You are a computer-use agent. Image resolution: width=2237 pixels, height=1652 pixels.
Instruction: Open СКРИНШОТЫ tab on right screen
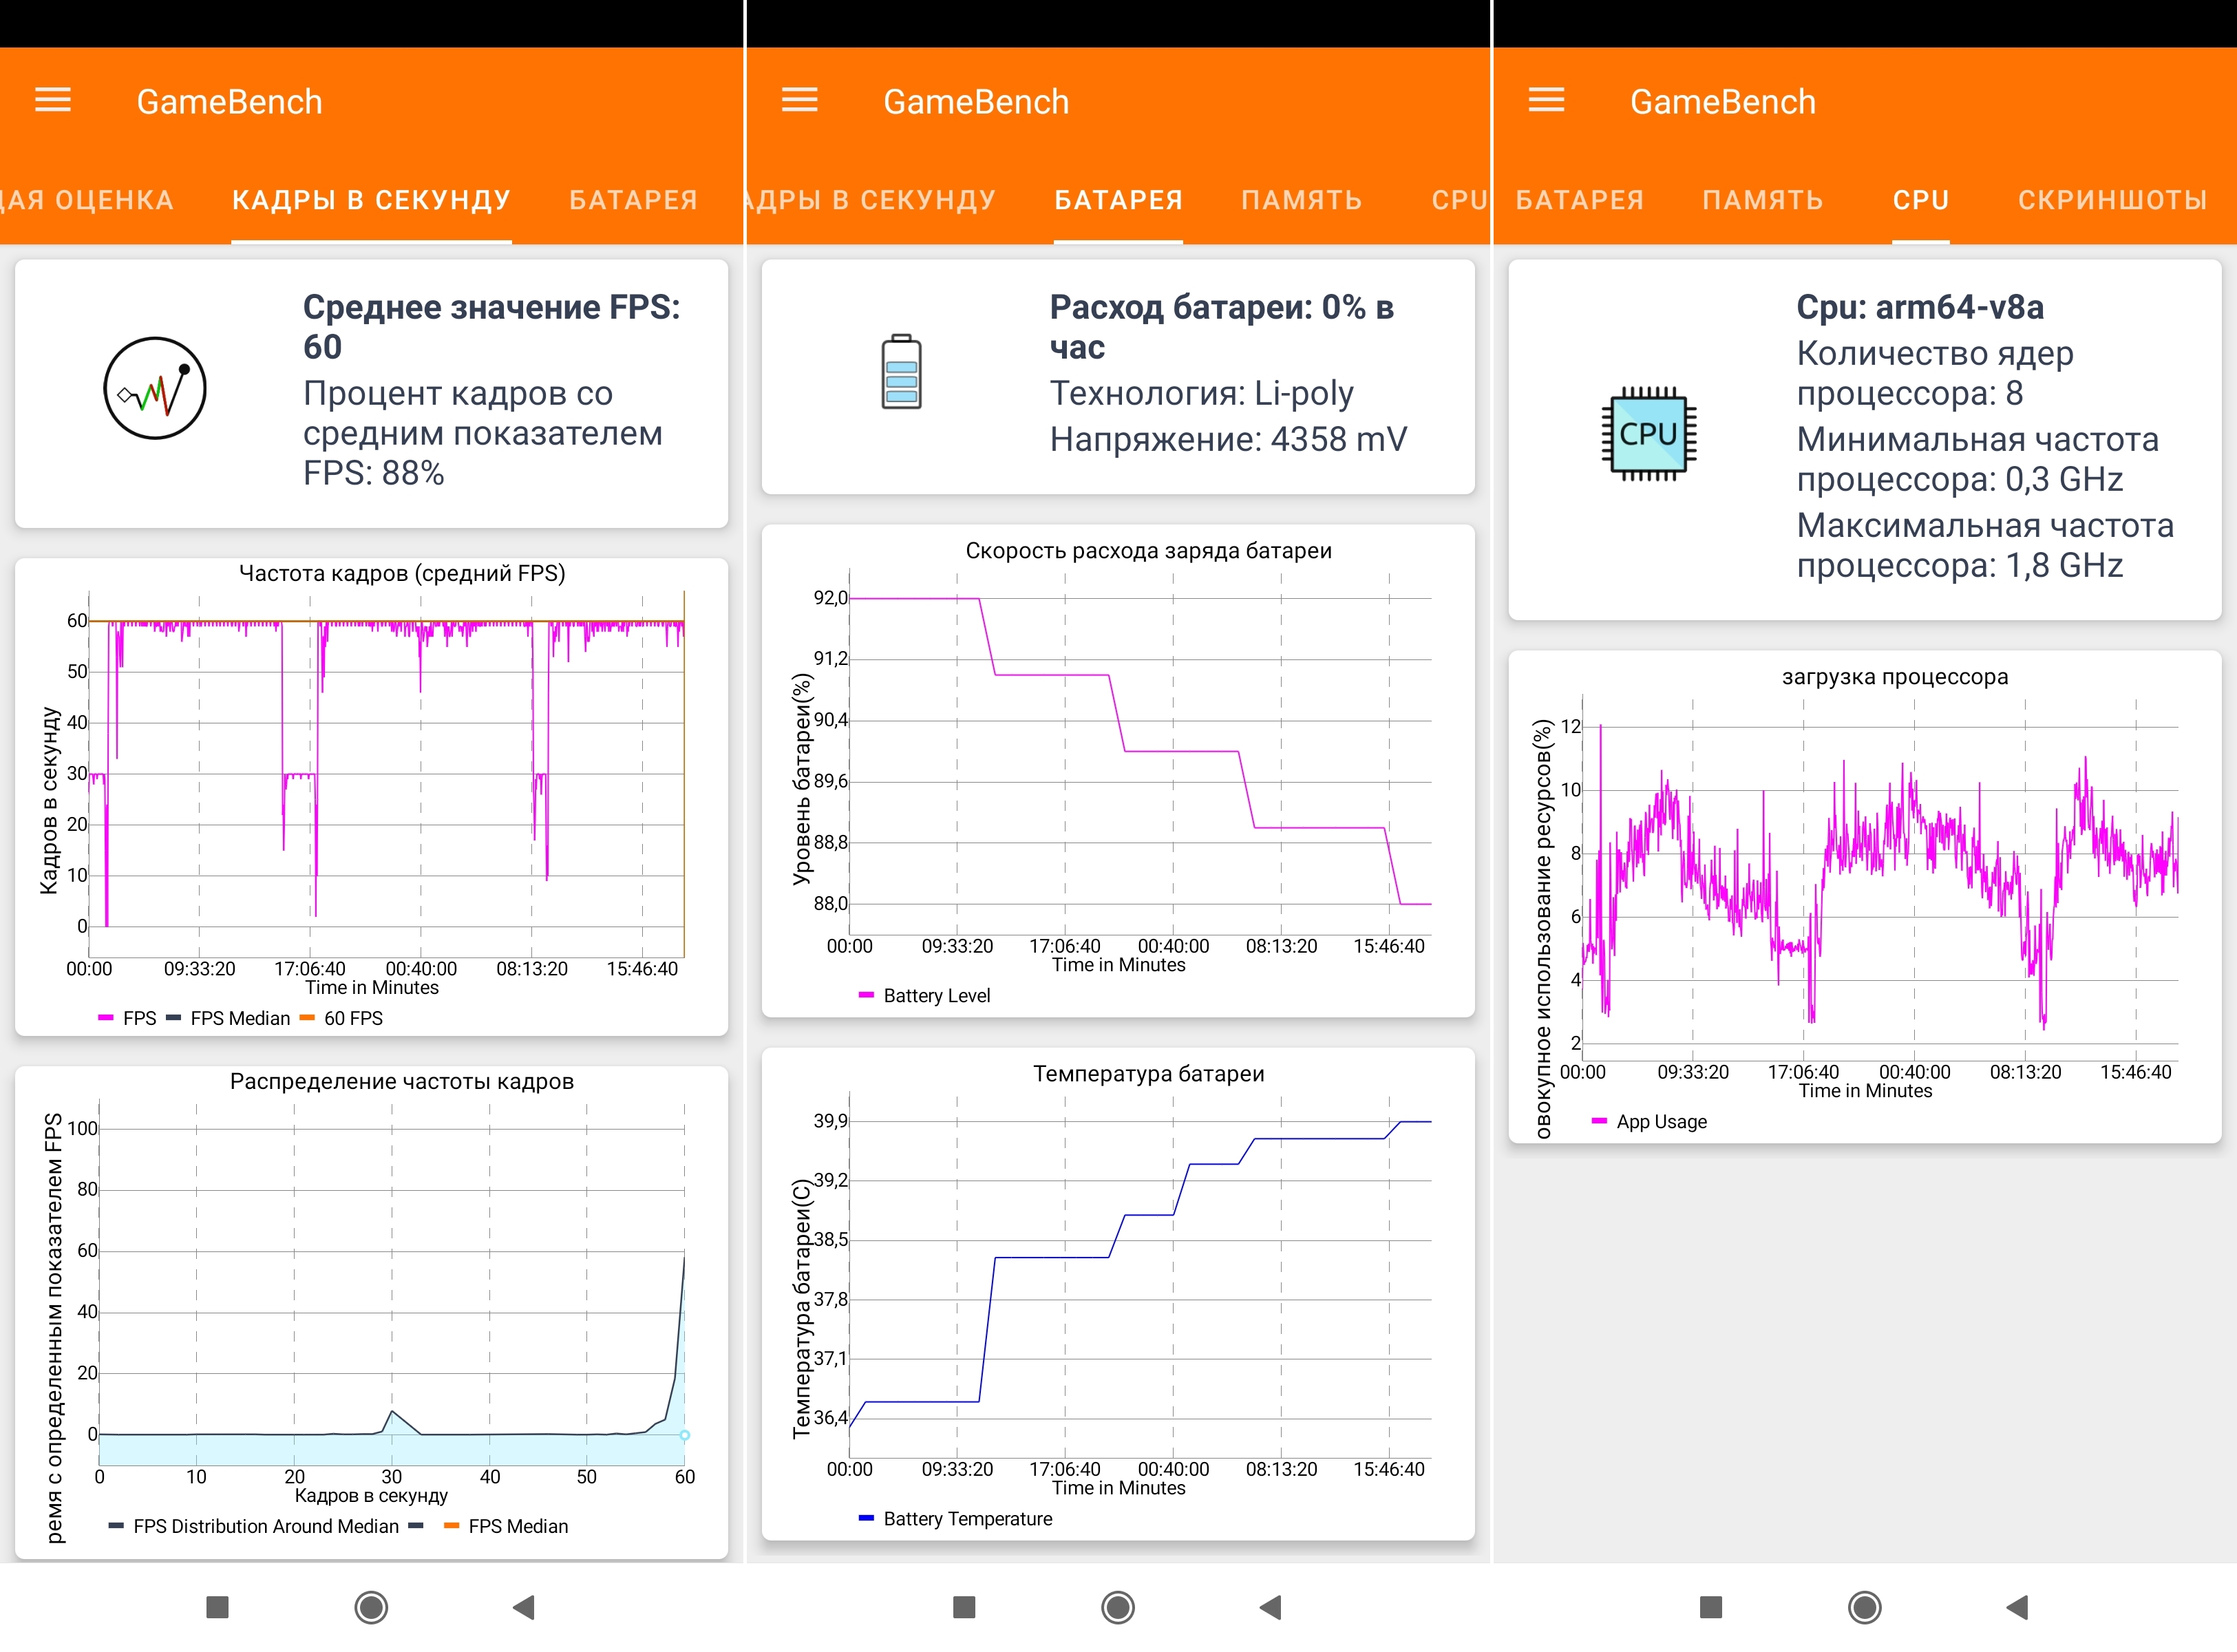tap(2112, 200)
